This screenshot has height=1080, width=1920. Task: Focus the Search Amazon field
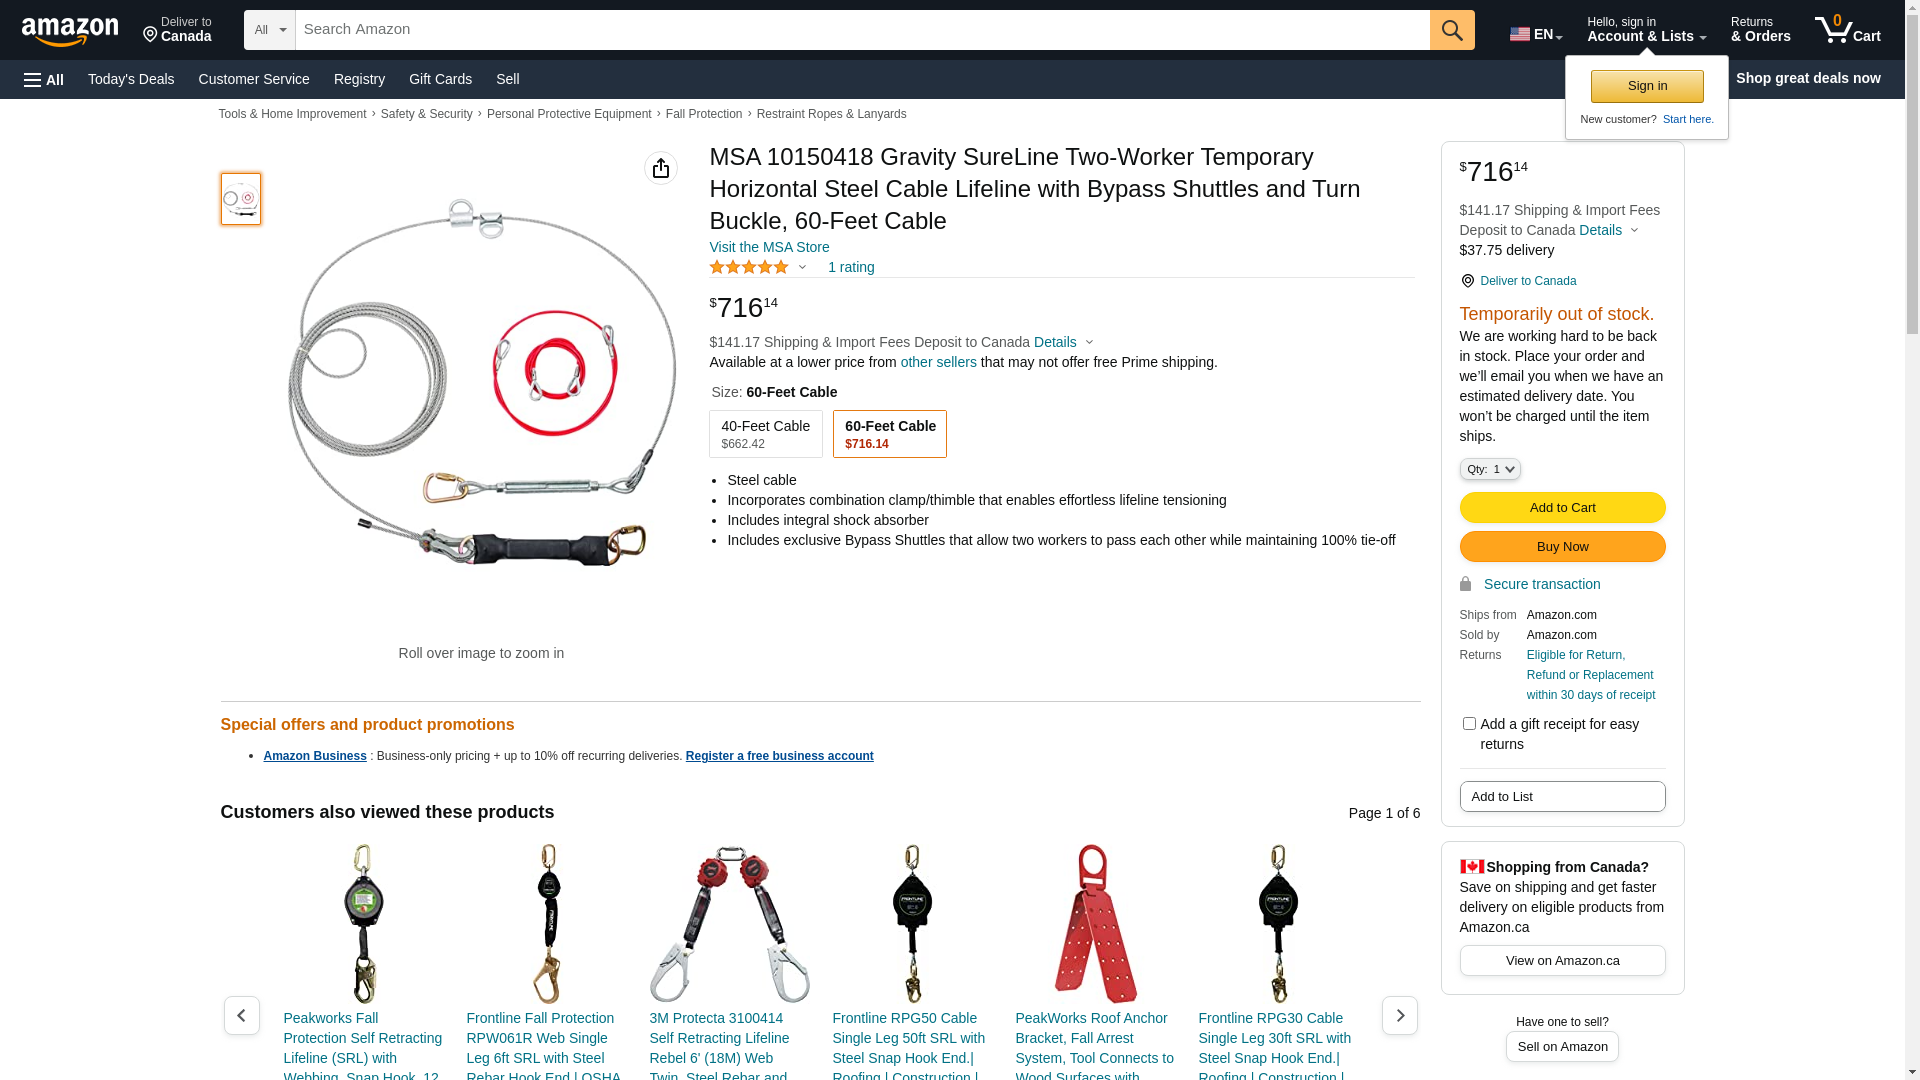tap(862, 30)
